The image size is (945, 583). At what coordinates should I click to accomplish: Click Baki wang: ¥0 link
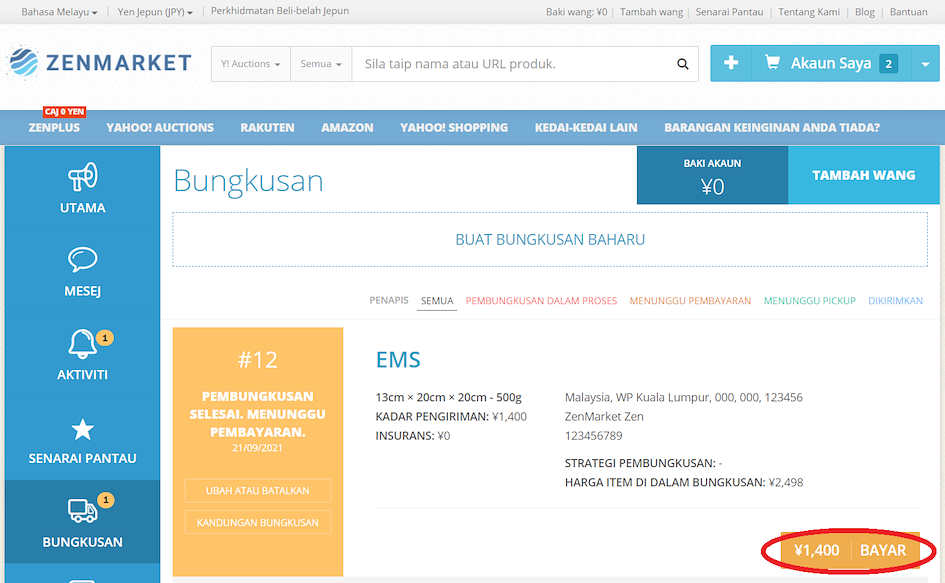pos(577,12)
